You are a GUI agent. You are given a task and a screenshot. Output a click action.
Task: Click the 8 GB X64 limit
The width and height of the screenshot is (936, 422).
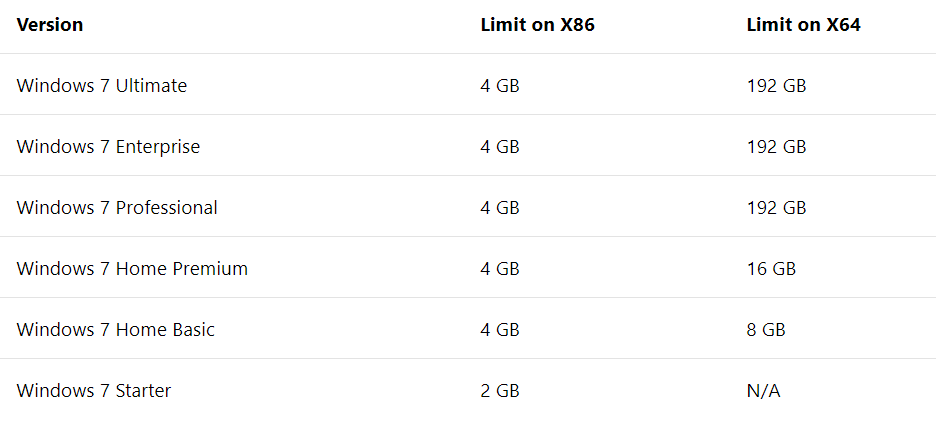coord(766,329)
